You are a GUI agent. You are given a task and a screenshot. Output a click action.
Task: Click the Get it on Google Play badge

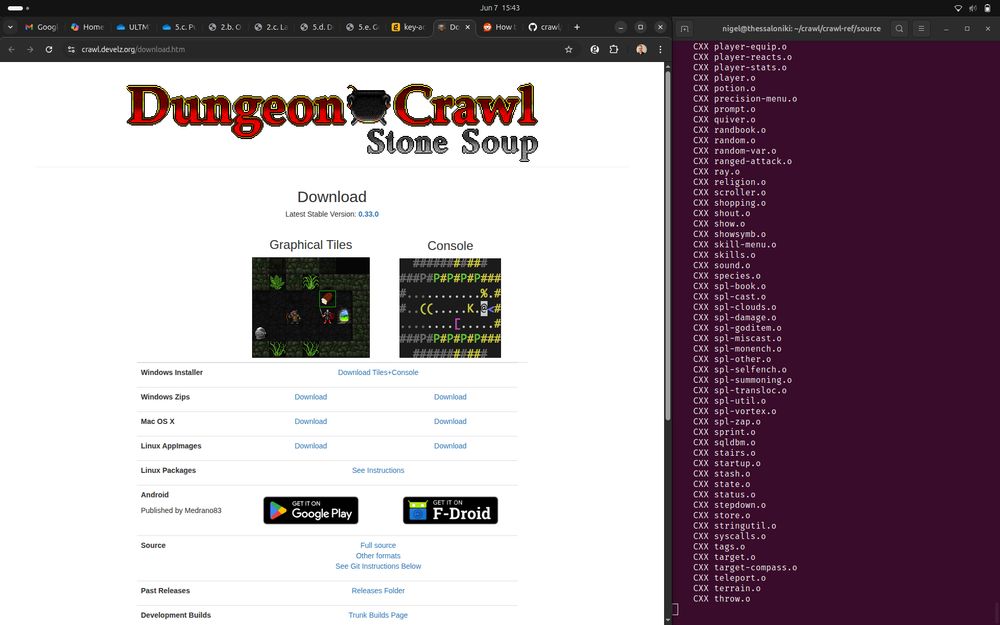(x=311, y=510)
